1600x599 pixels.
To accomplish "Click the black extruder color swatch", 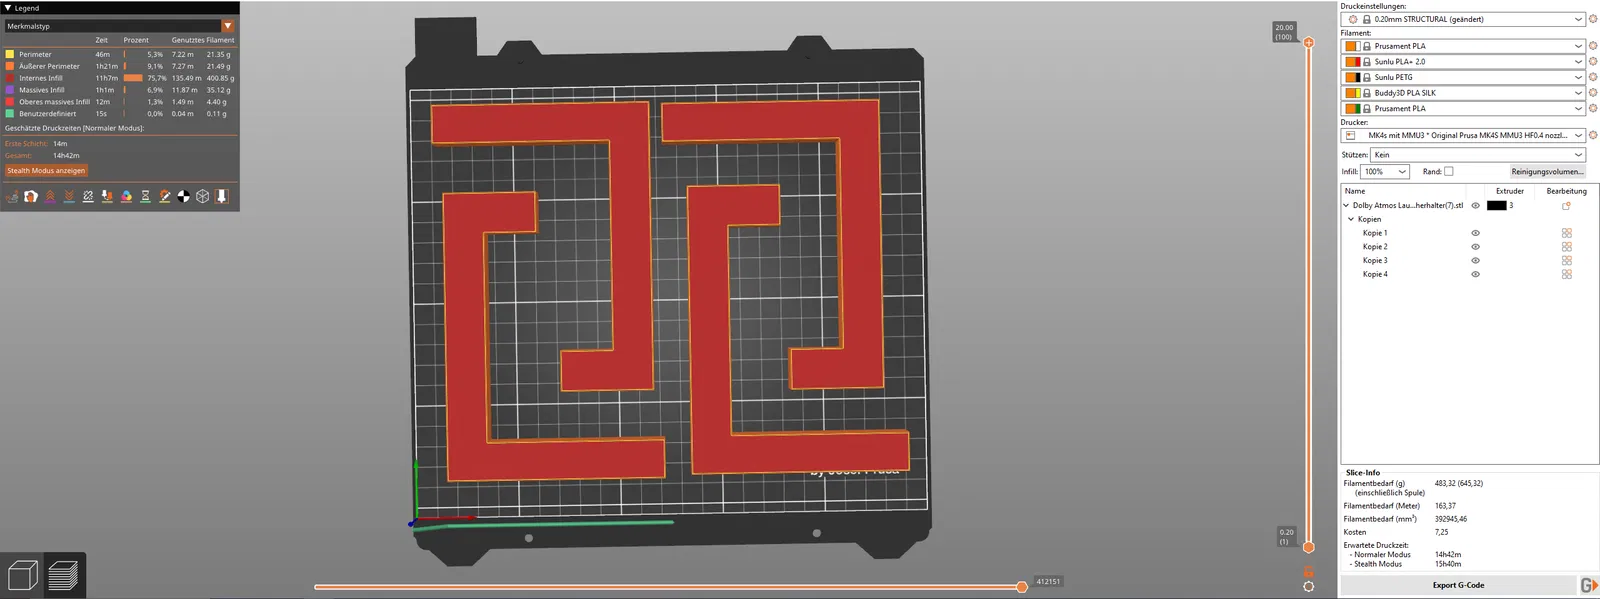I will coord(1496,206).
